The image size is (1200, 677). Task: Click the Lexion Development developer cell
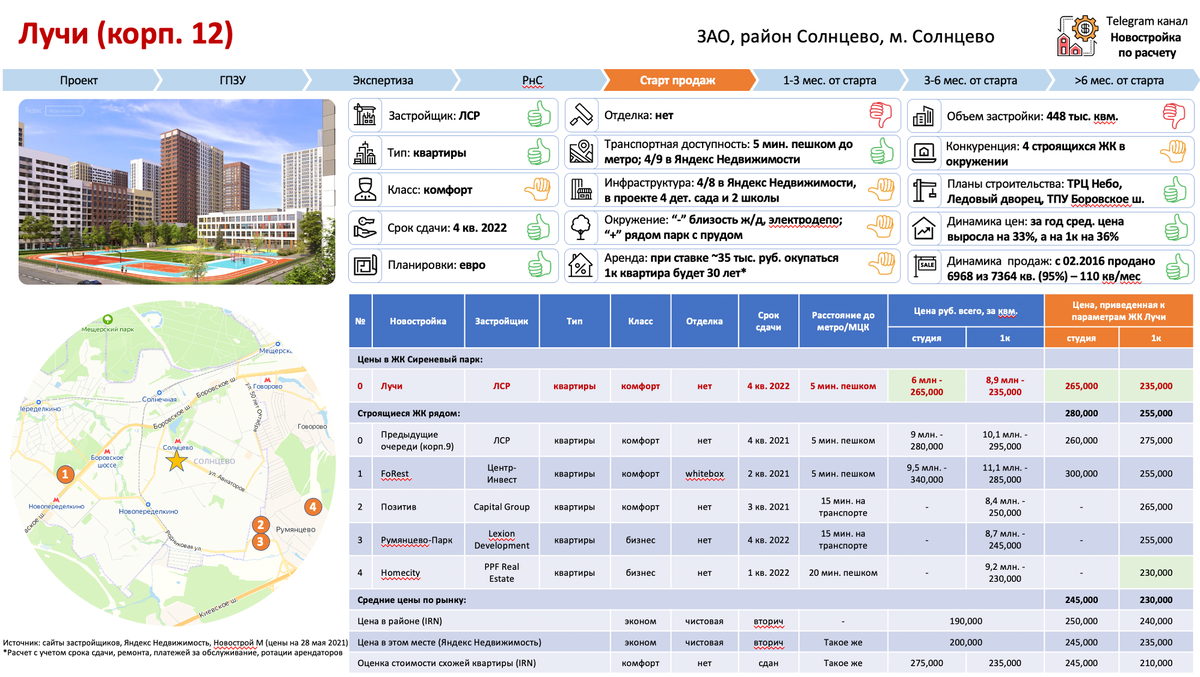click(x=501, y=540)
